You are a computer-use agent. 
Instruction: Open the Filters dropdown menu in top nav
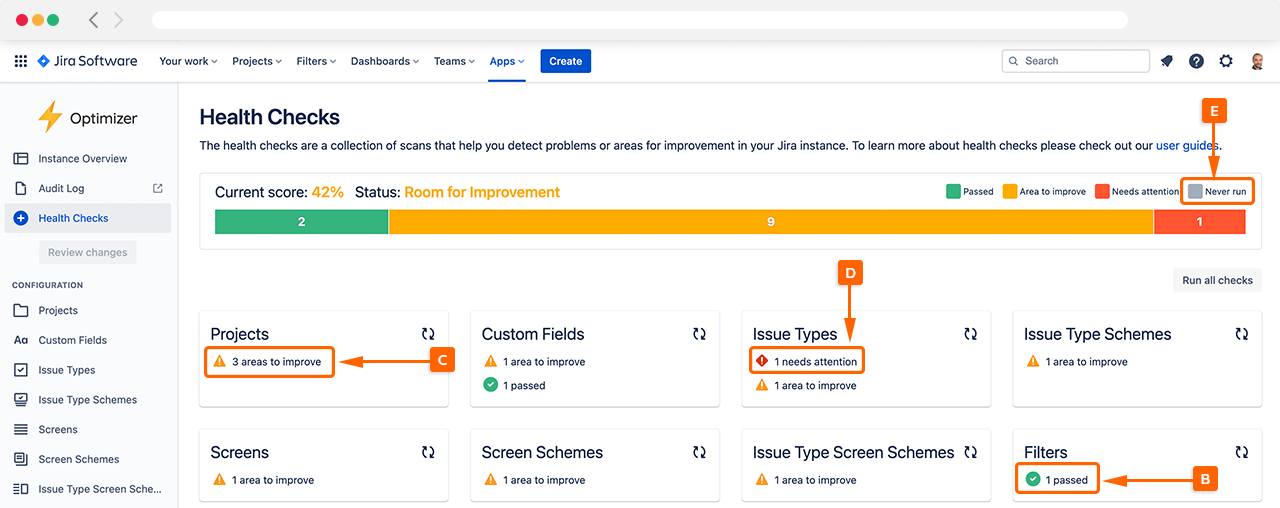click(x=316, y=61)
